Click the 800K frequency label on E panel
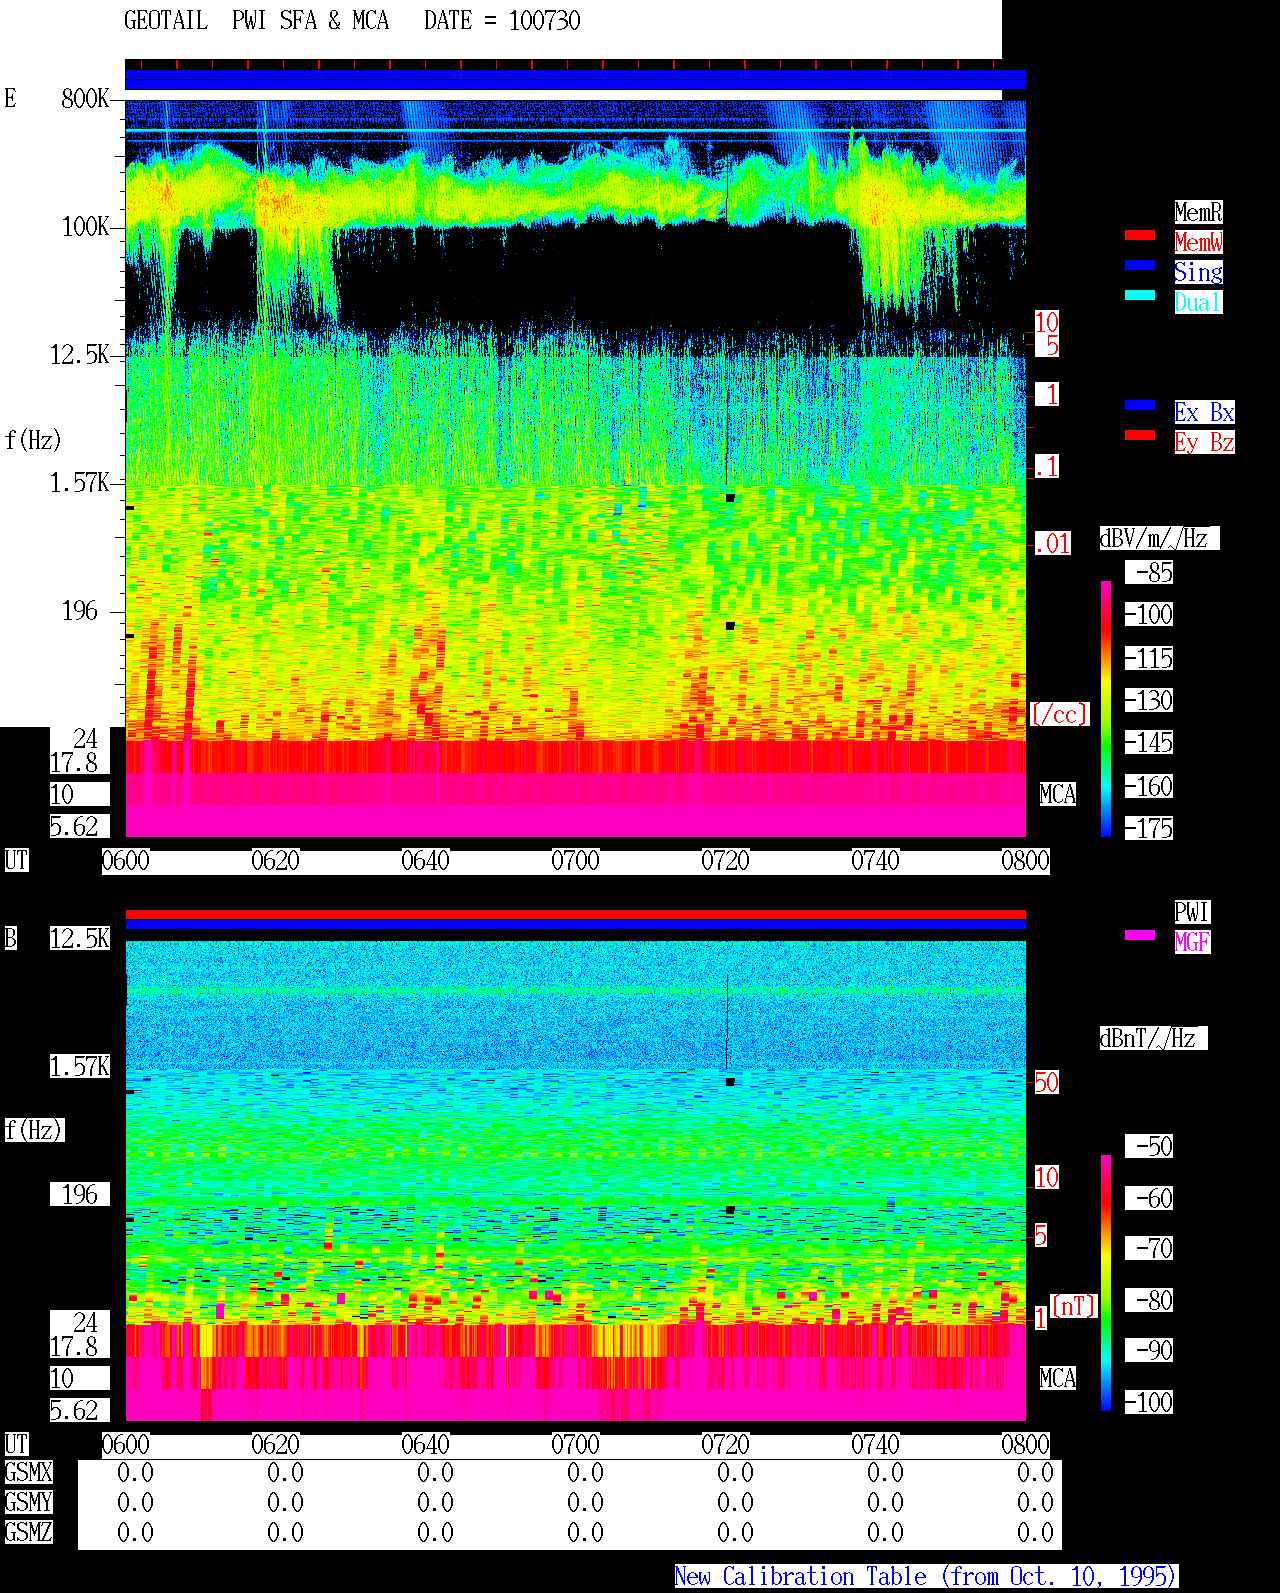The height and width of the screenshot is (1593, 1280). (85, 99)
